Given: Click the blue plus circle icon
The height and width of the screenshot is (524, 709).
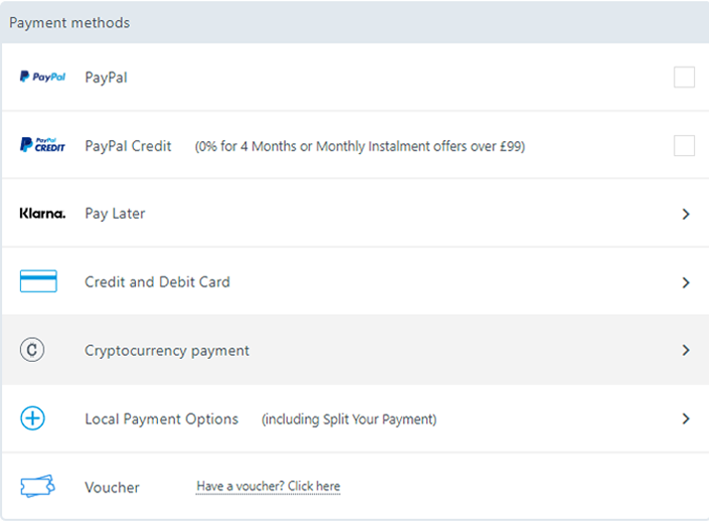Looking at the screenshot, I should click(x=33, y=418).
